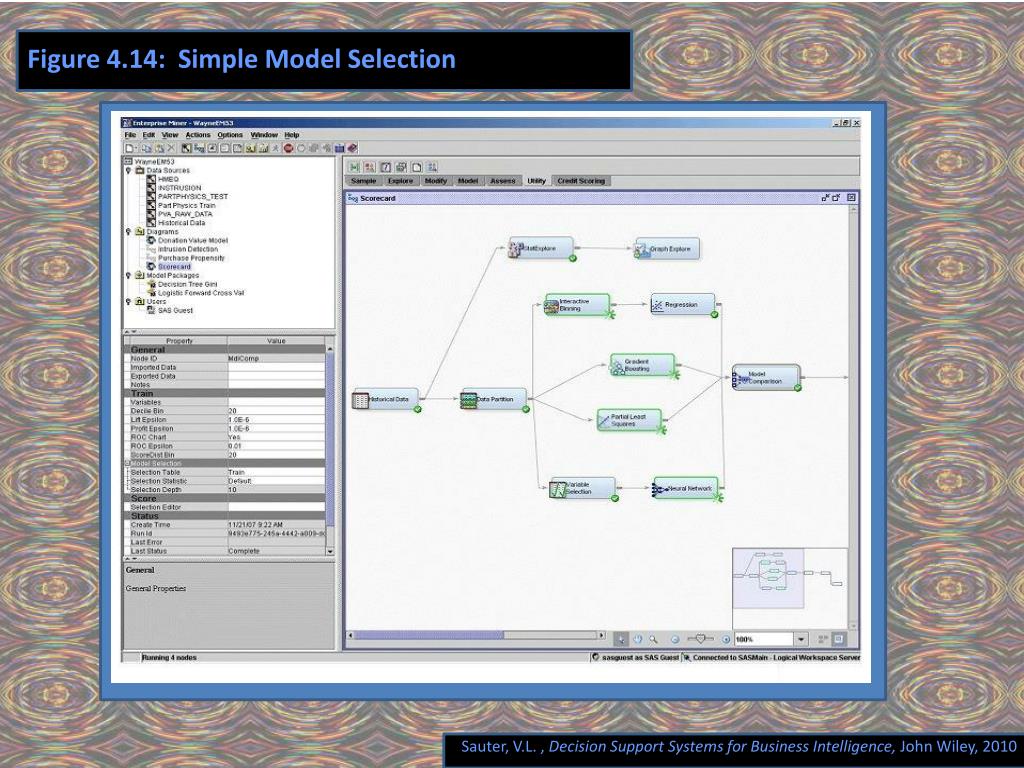
Task: Select the Variable Selection node
Action: click(x=583, y=488)
